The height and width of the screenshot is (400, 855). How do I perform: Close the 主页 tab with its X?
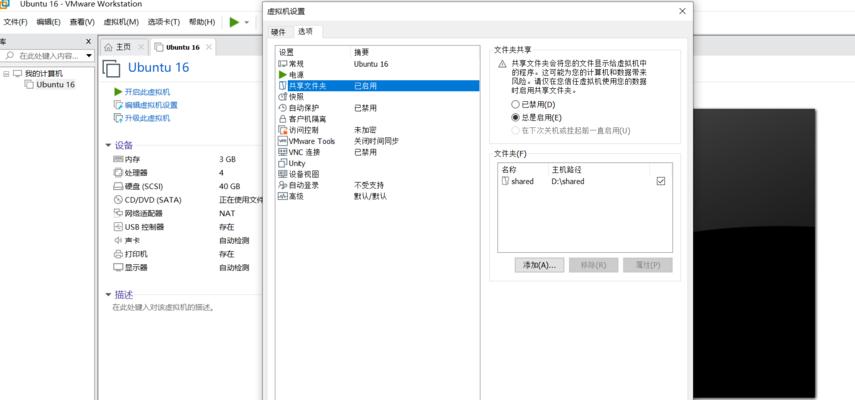(141, 47)
